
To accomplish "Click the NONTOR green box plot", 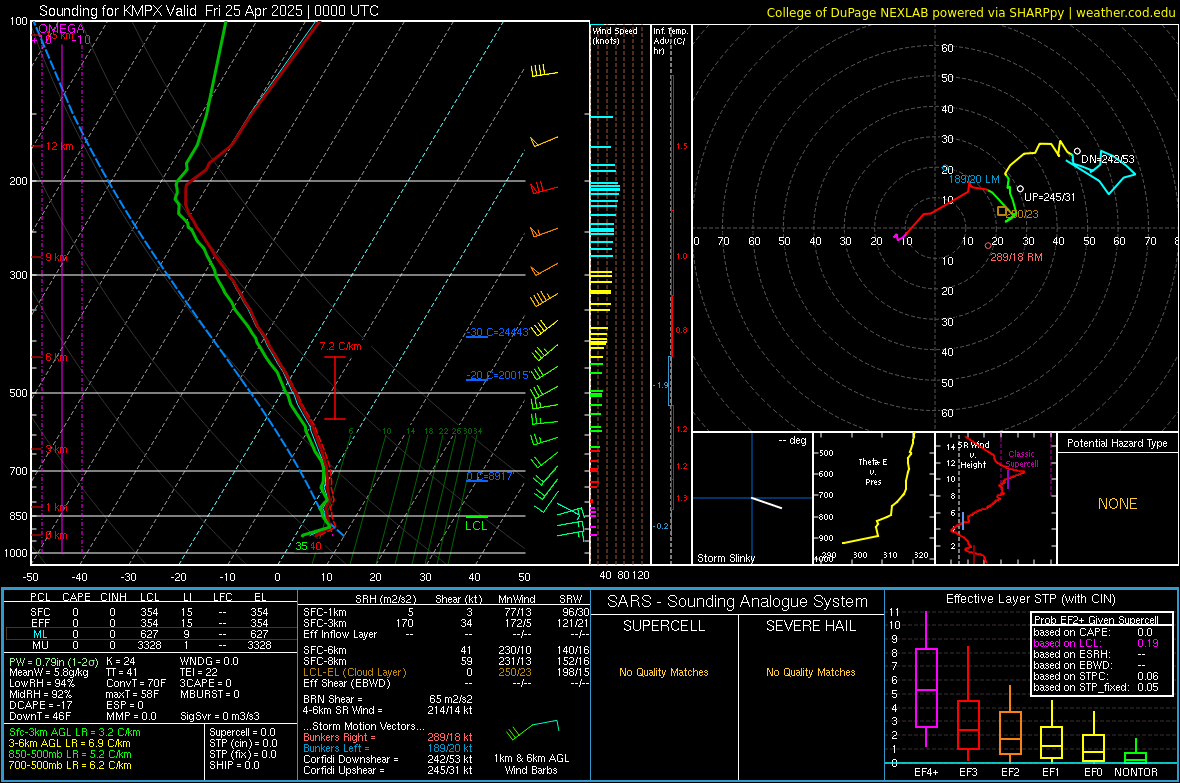I will [x=1136, y=757].
